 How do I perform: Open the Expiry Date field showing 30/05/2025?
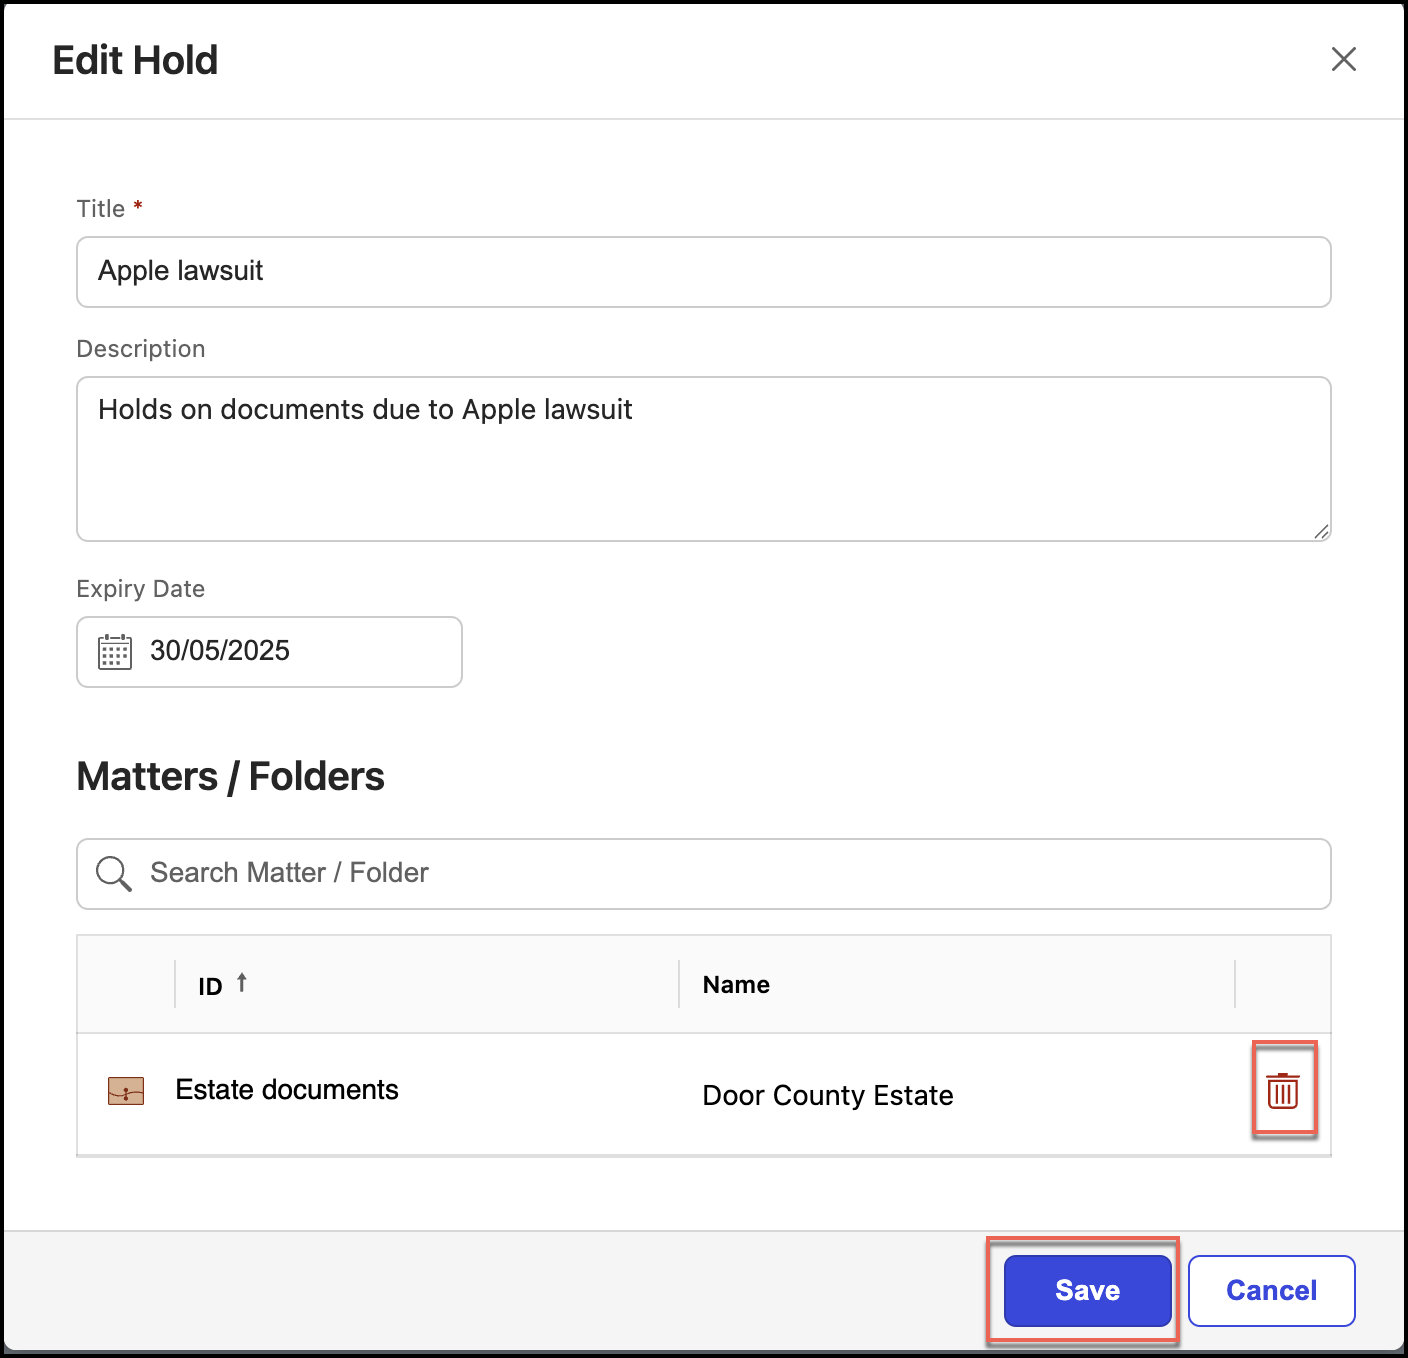[x=290, y=652]
